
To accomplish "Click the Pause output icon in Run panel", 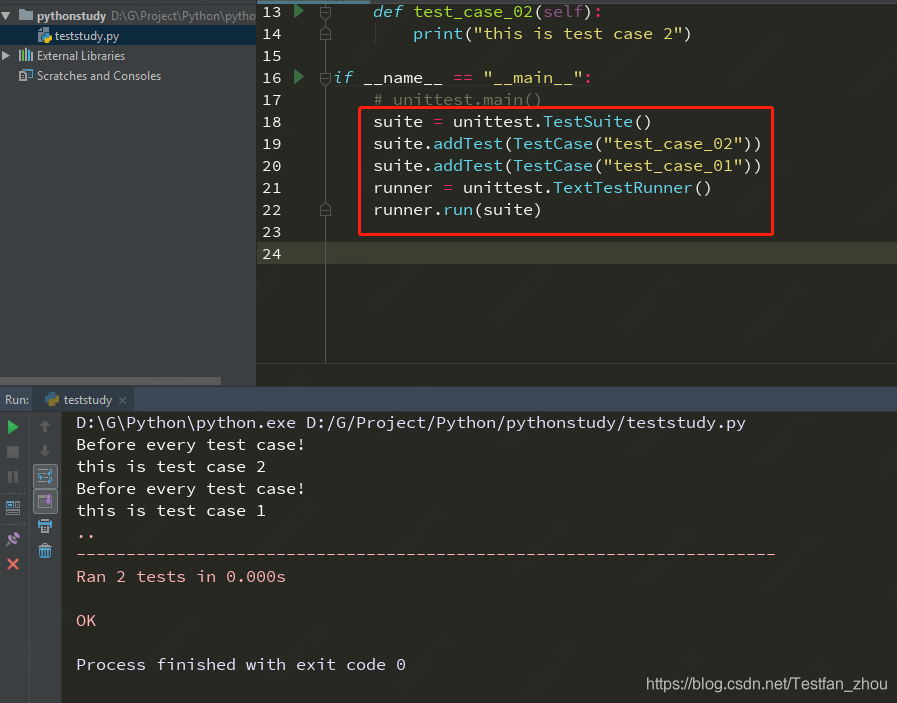I will tap(13, 477).
